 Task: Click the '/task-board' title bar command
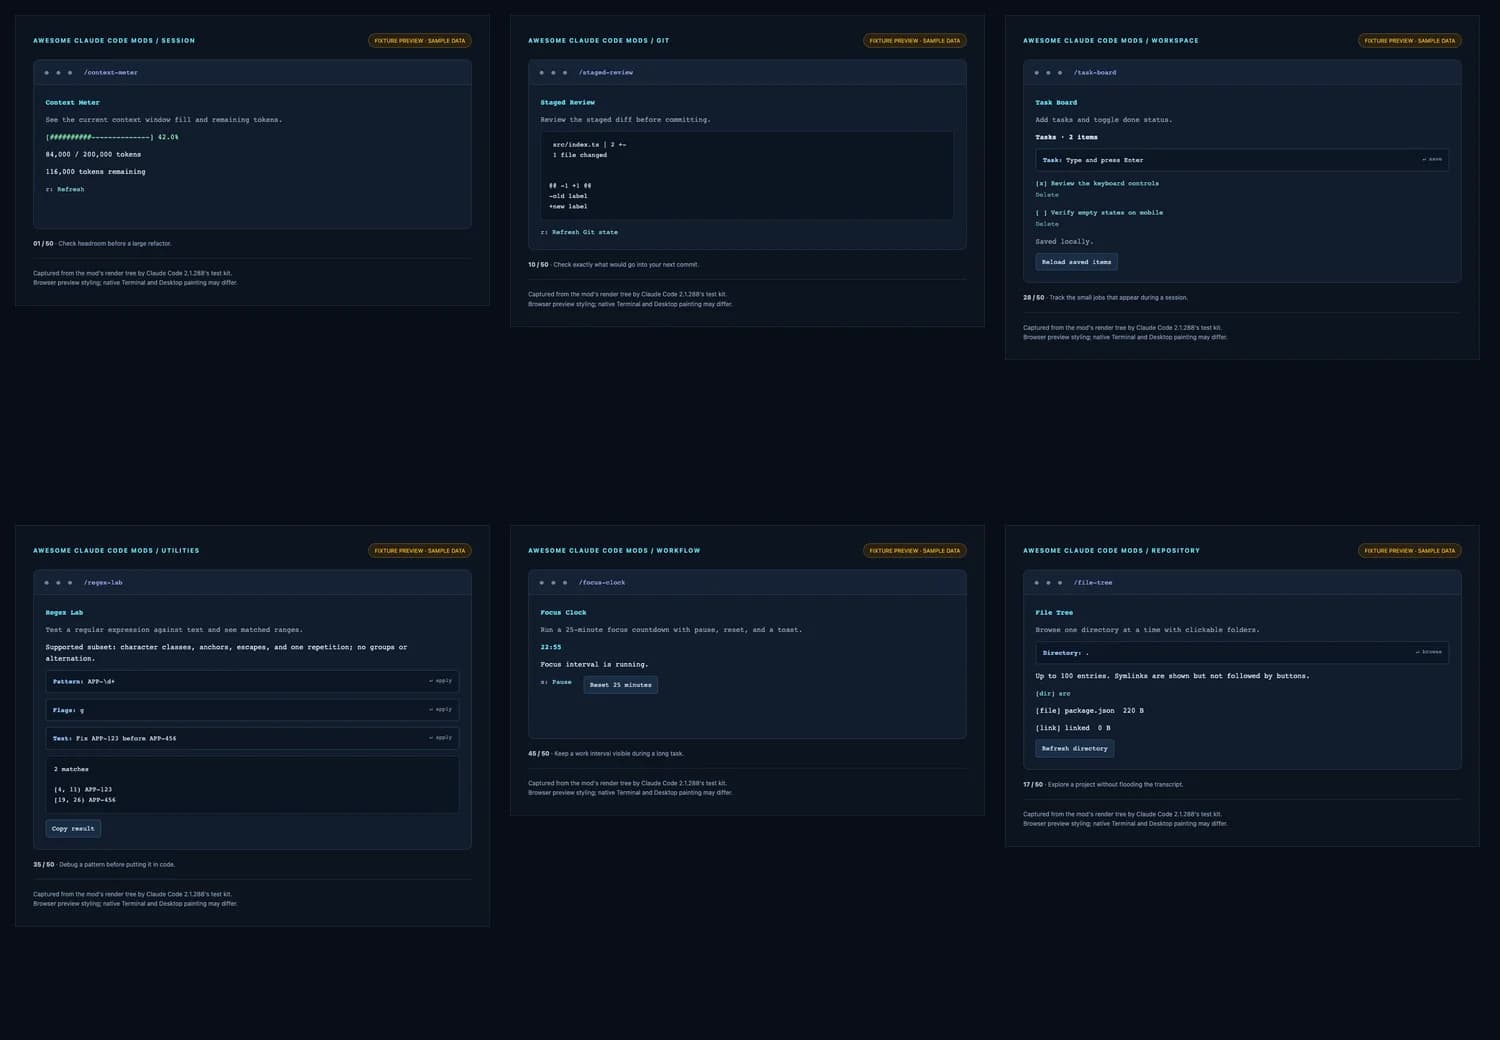pyautogui.click(x=1094, y=72)
